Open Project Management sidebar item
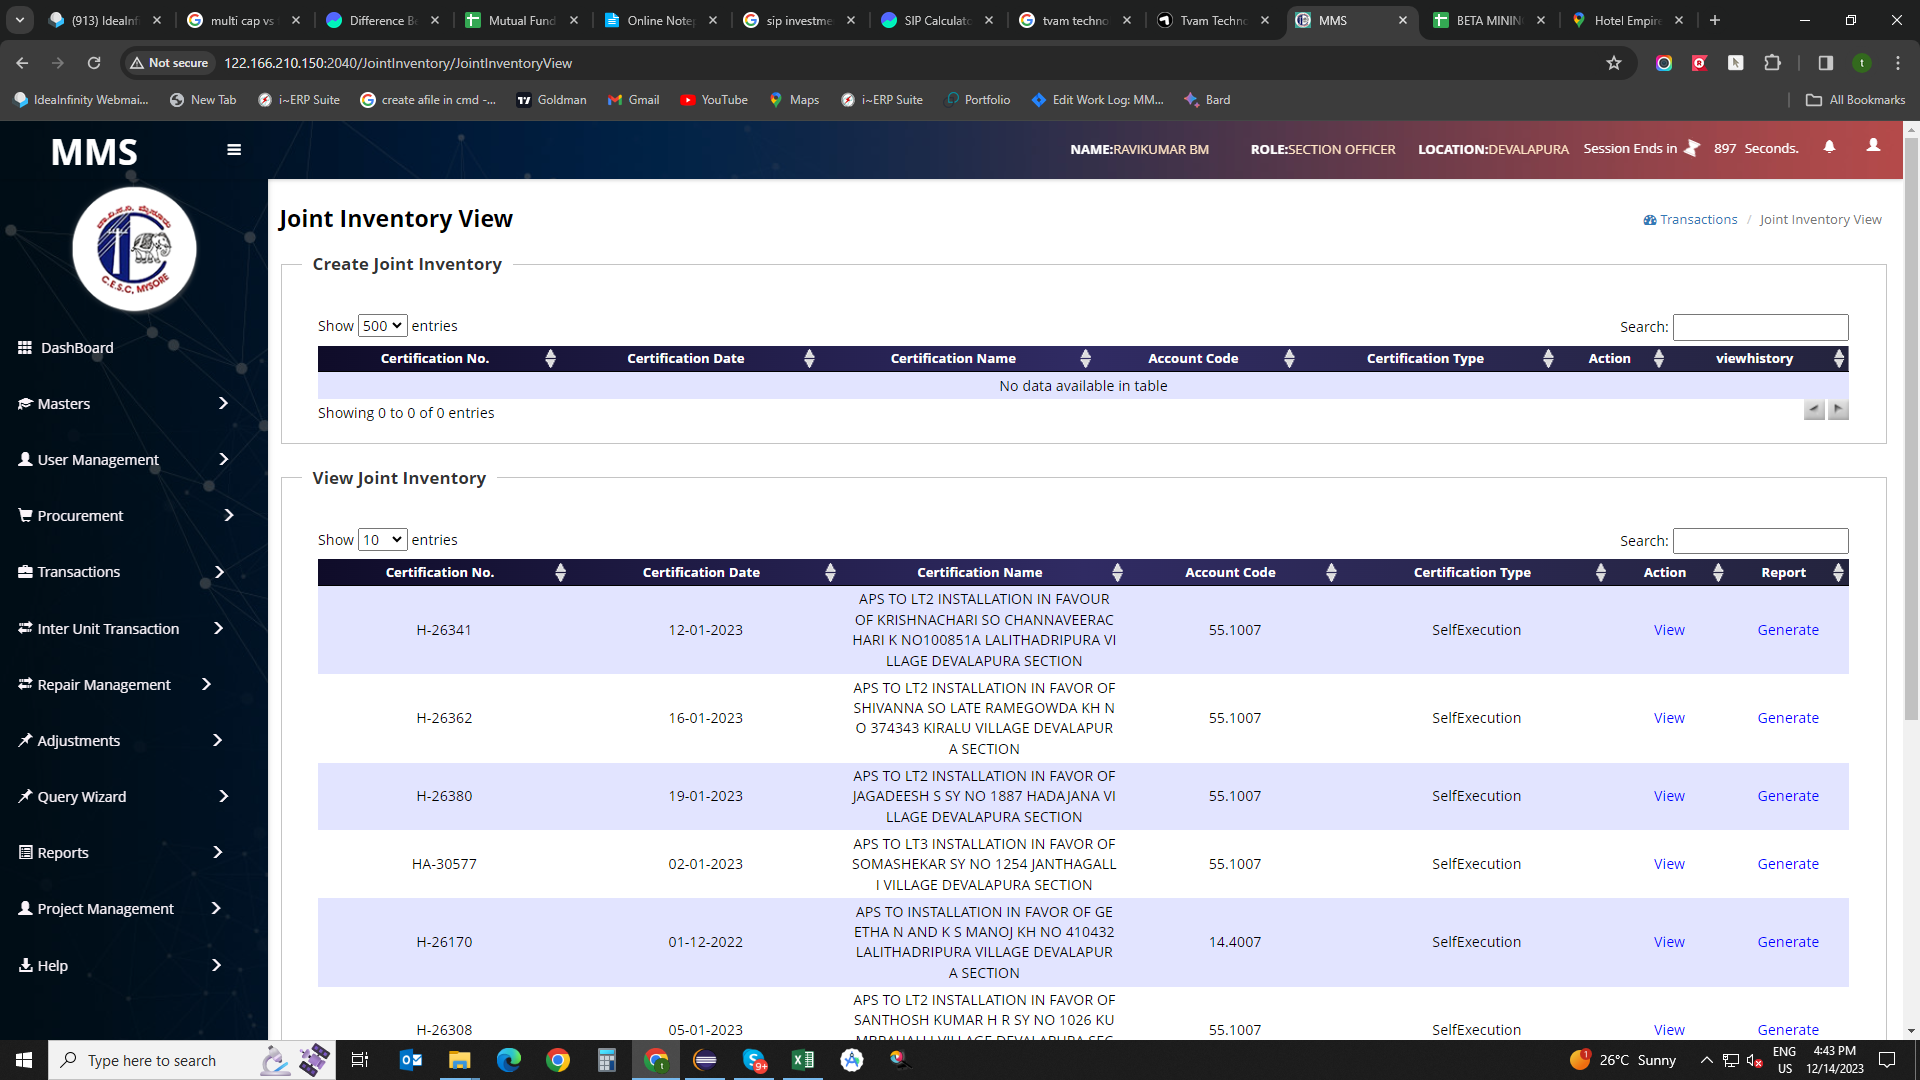The height and width of the screenshot is (1080, 1920). (x=120, y=909)
